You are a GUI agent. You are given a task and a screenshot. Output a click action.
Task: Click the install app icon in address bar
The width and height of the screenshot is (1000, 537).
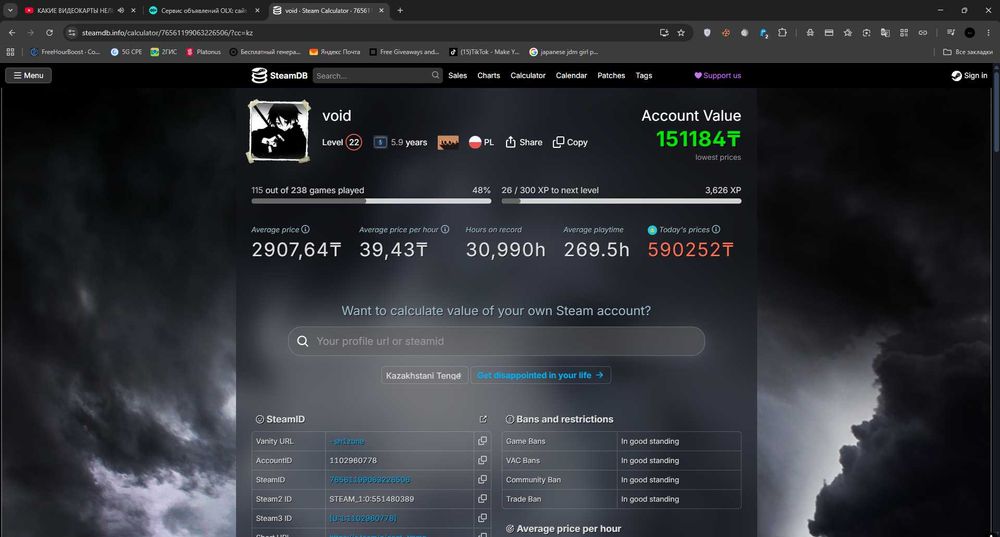coord(664,33)
